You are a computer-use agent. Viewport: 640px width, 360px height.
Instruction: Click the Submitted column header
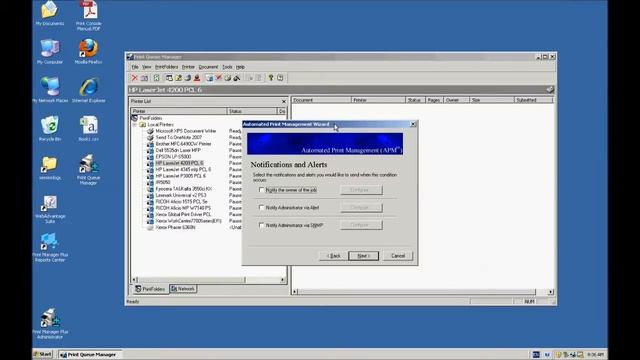(534, 100)
